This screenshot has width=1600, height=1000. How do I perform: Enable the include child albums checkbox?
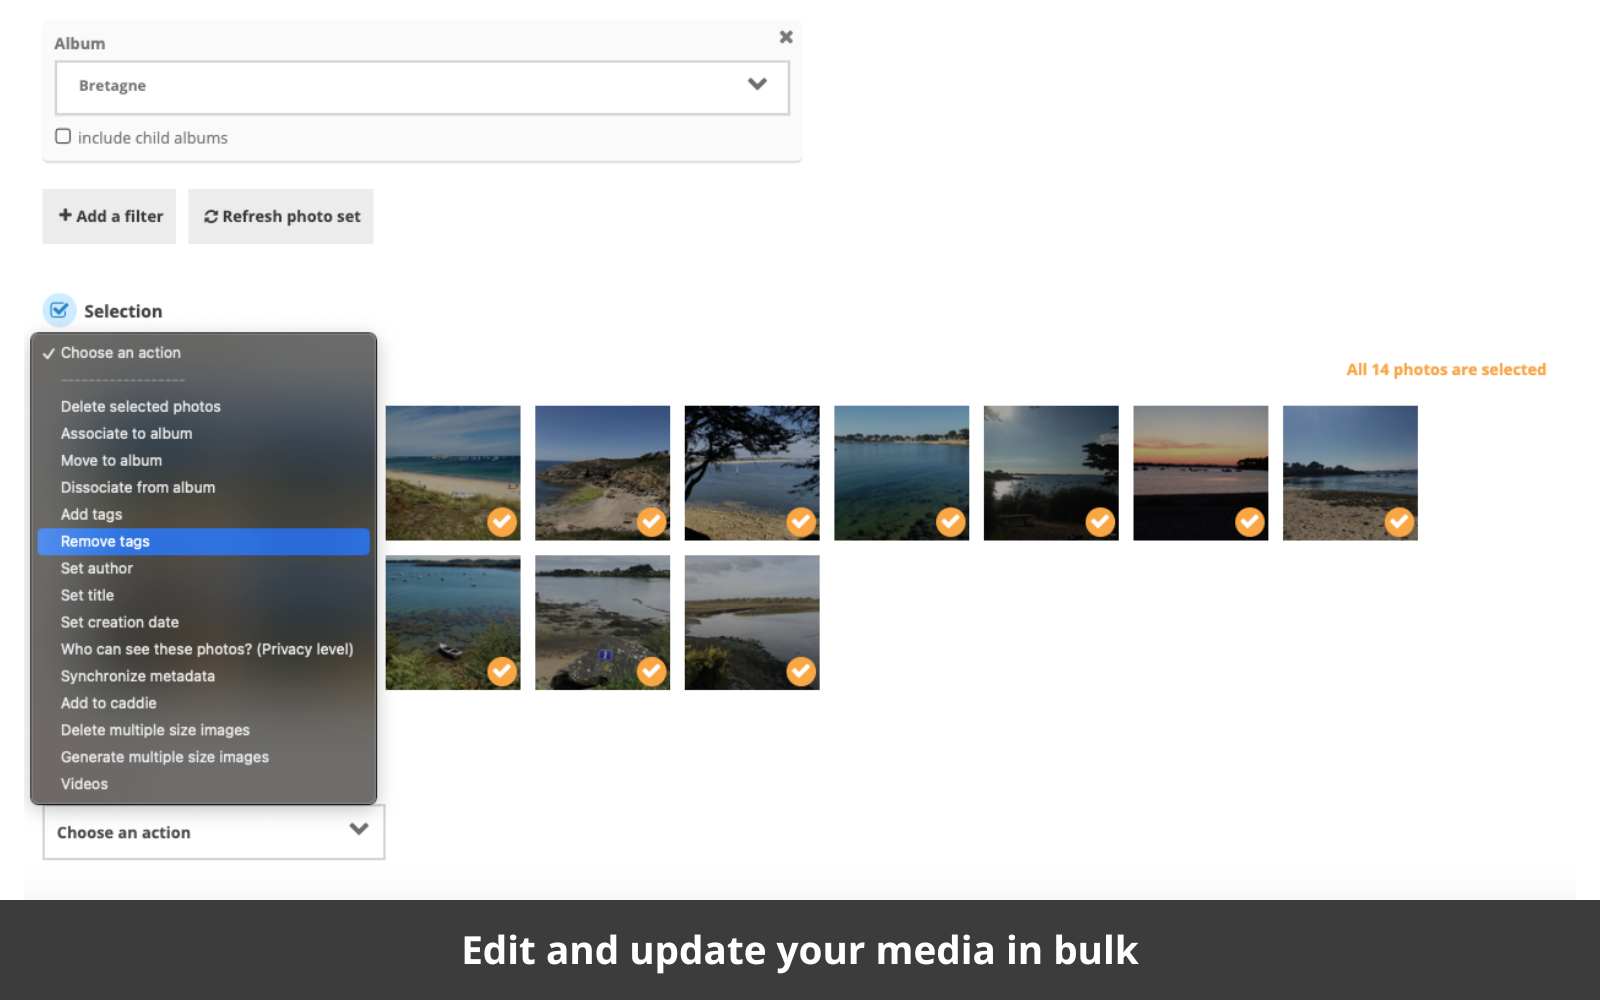[63, 137]
